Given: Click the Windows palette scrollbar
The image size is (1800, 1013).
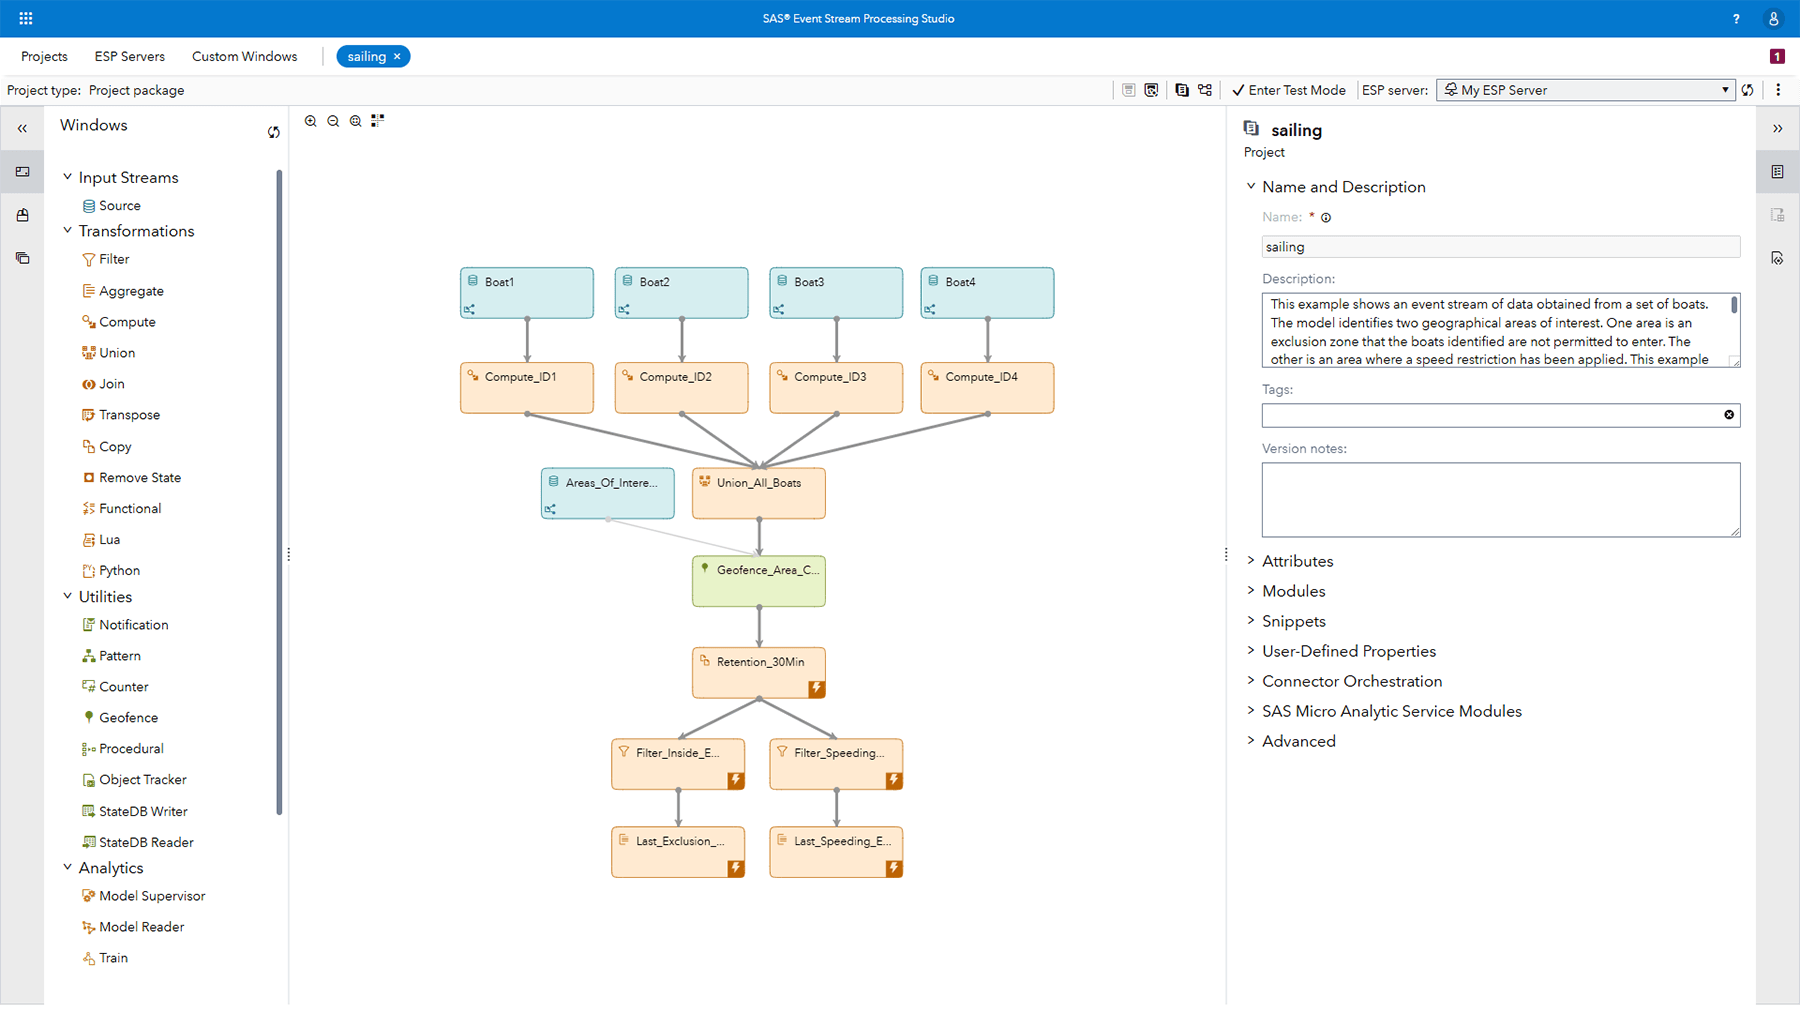Looking at the screenshot, I should [279, 492].
